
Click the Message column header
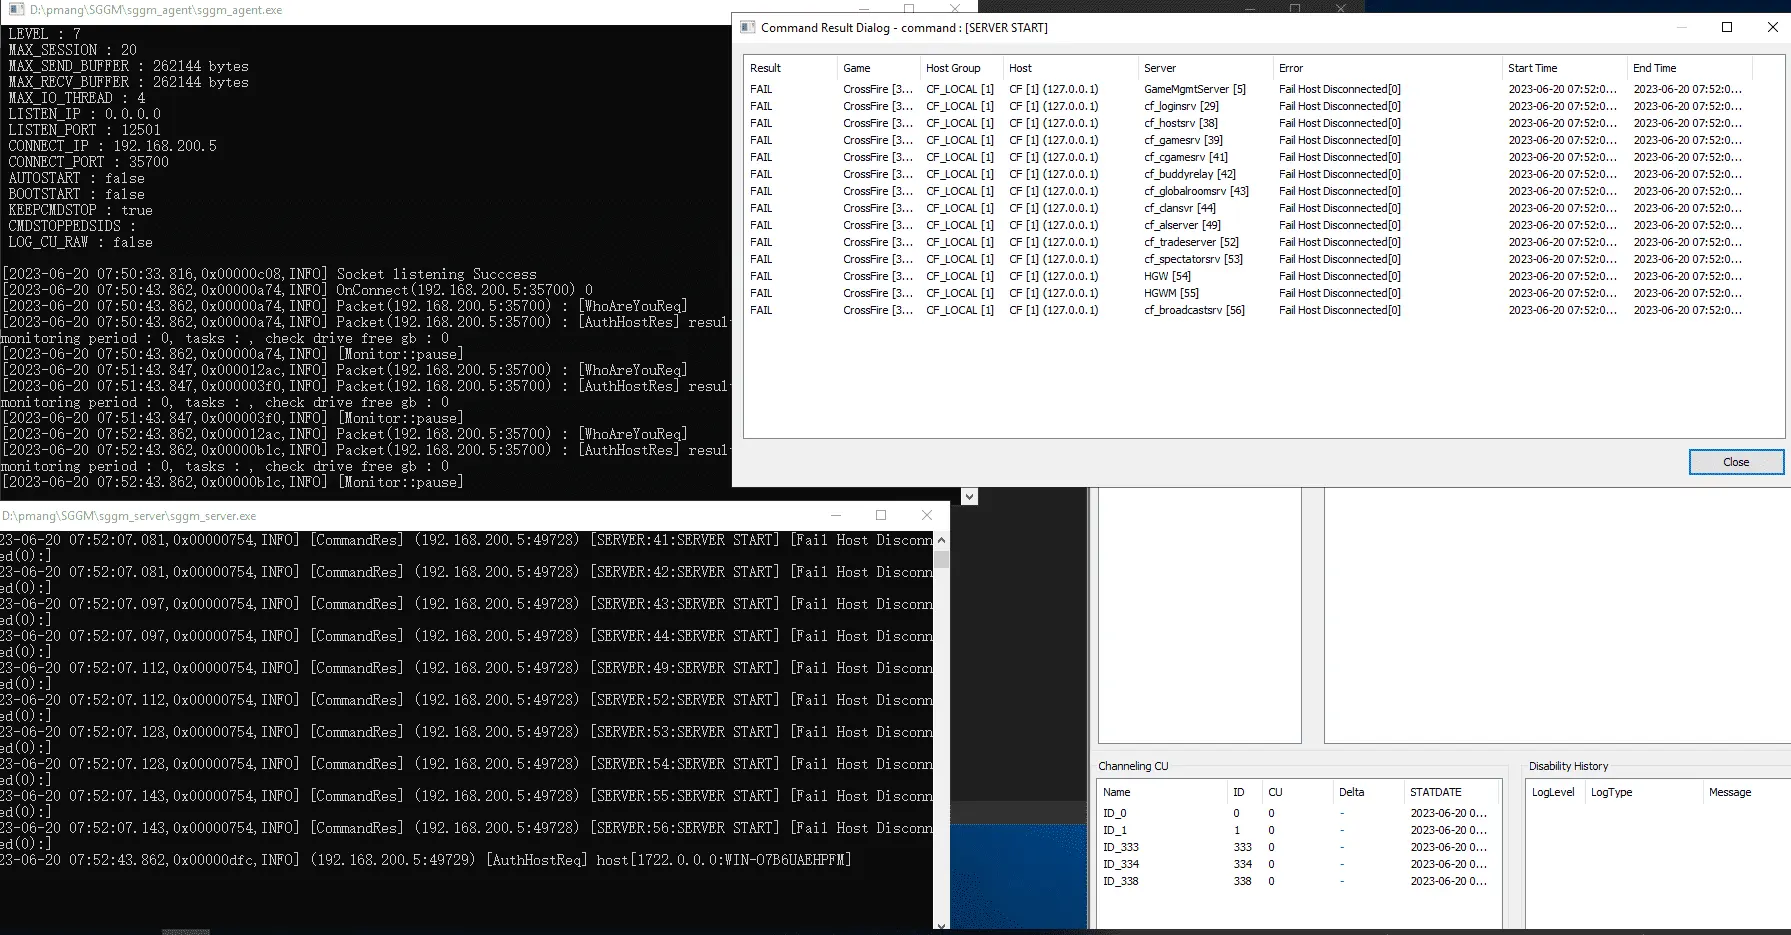pyautogui.click(x=1747, y=792)
